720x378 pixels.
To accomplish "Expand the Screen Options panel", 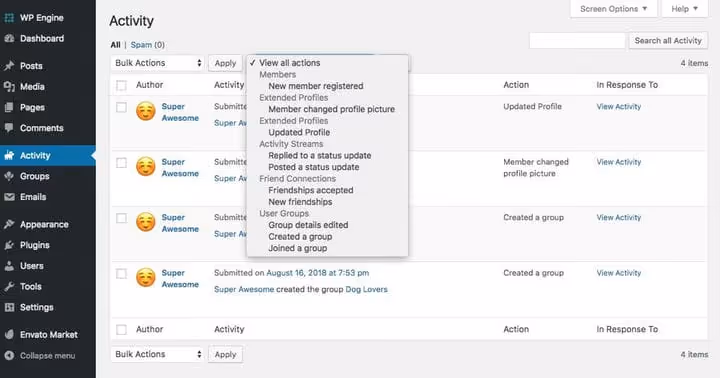I will [613, 9].
